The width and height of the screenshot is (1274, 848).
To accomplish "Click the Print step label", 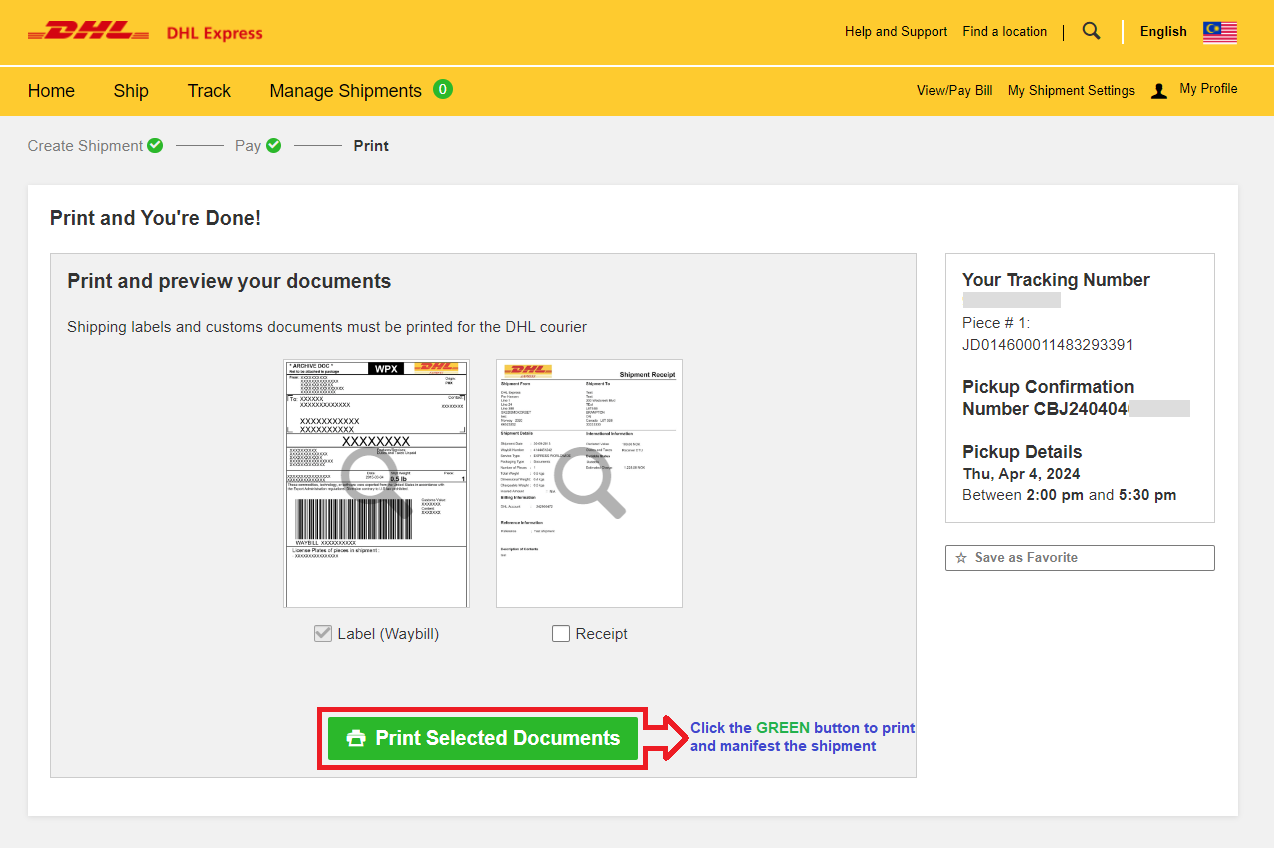I will click(371, 145).
